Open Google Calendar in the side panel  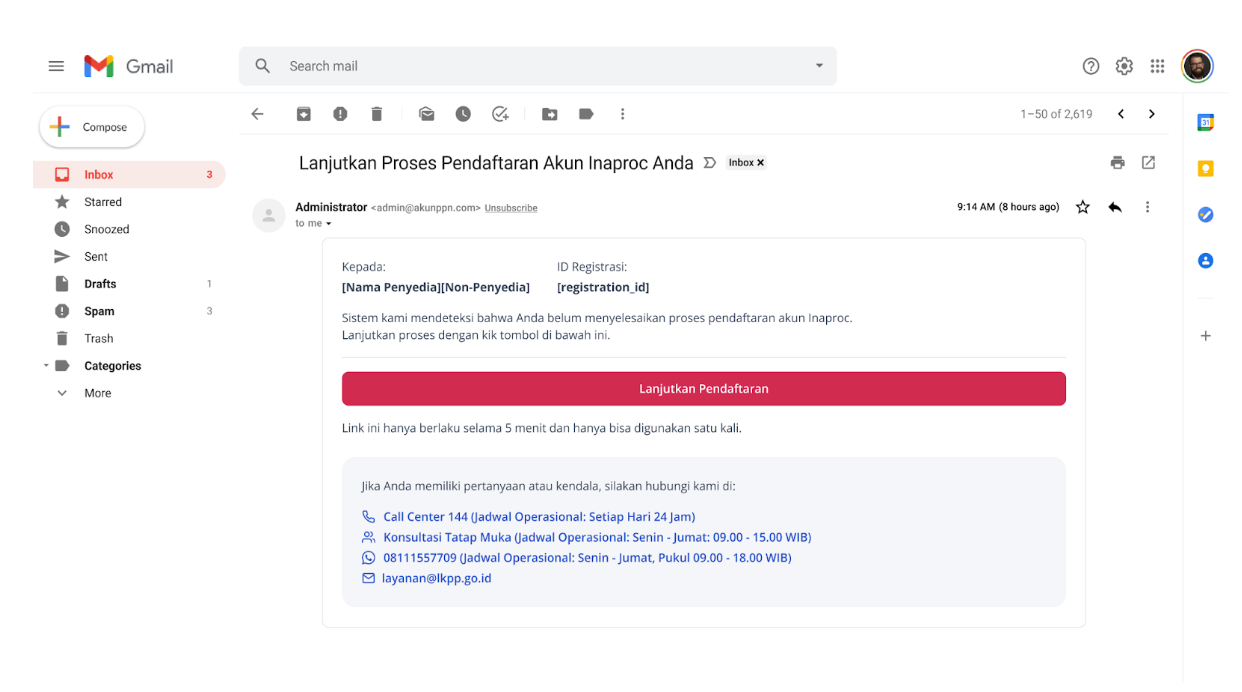(x=1205, y=121)
